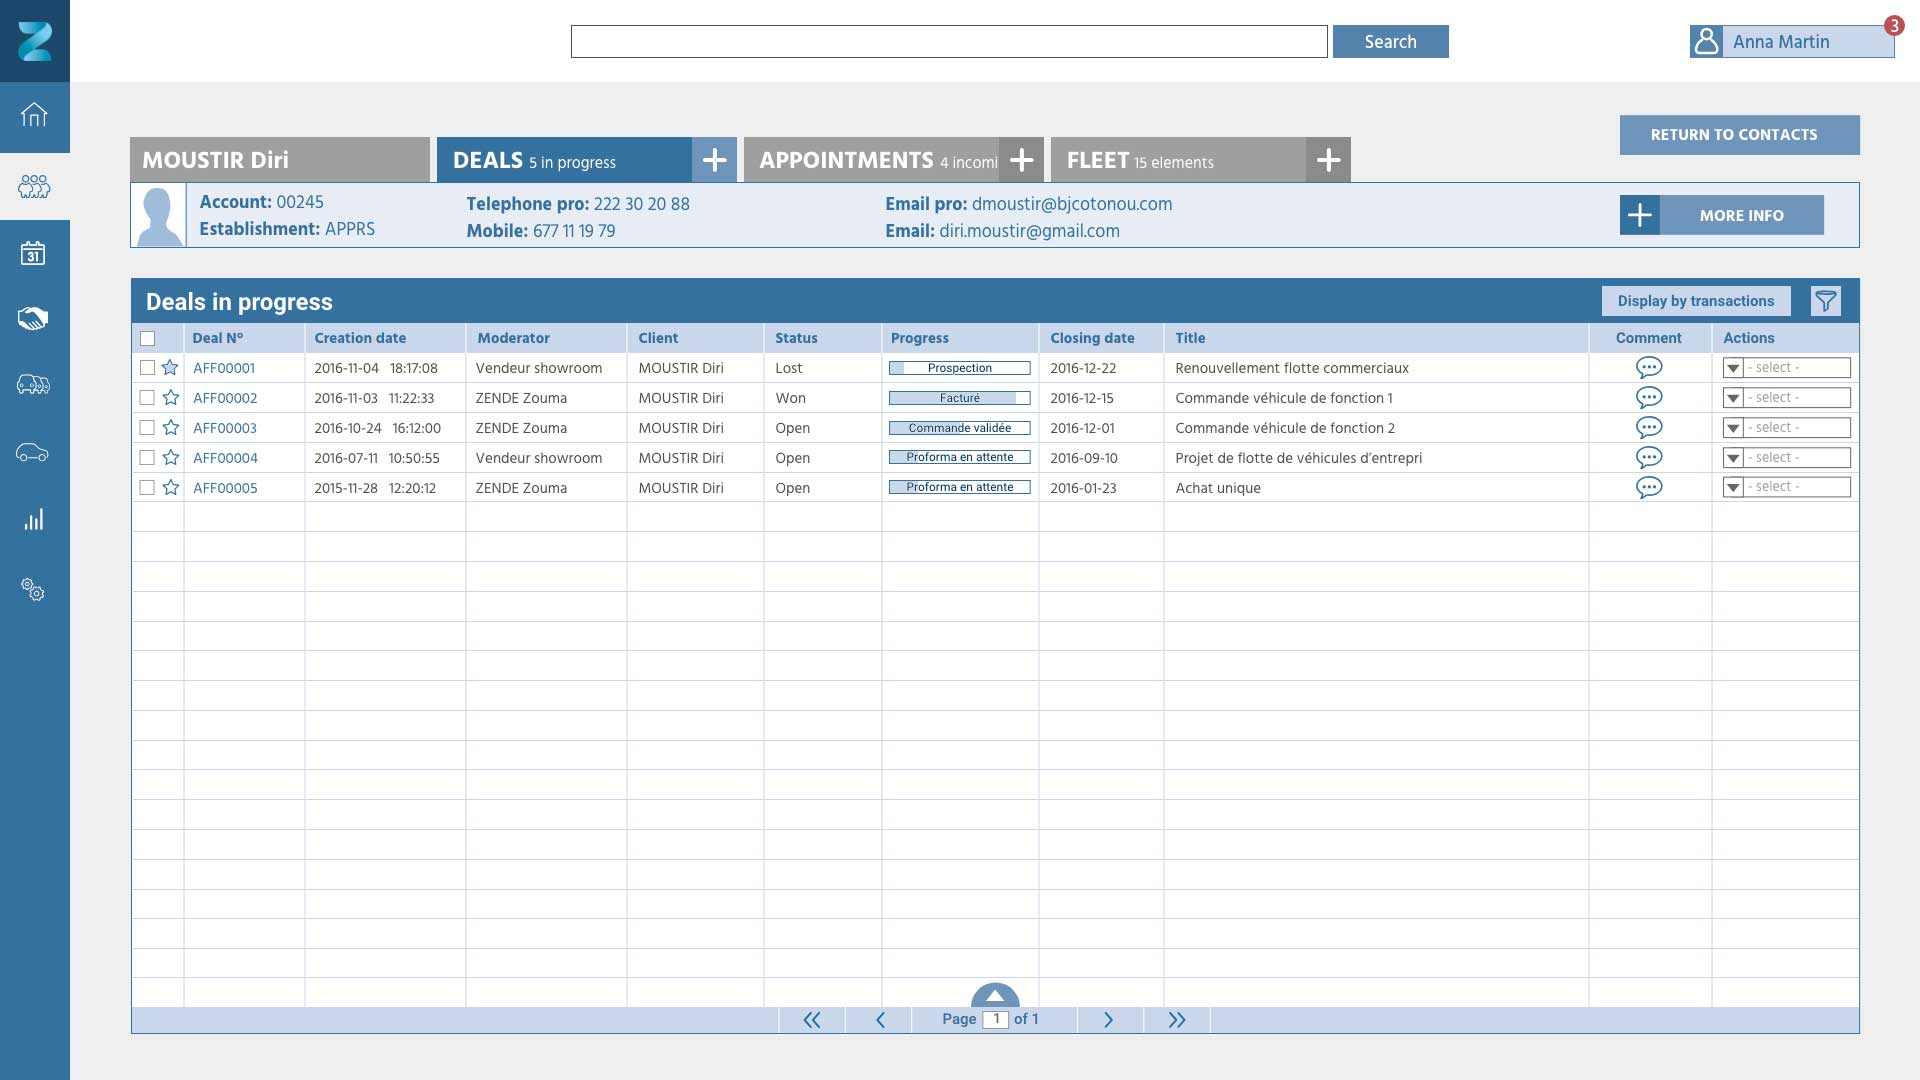This screenshot has width=1920, height=1080.
Task: Open comment bubble for AFF00002
Action: 1649,398
